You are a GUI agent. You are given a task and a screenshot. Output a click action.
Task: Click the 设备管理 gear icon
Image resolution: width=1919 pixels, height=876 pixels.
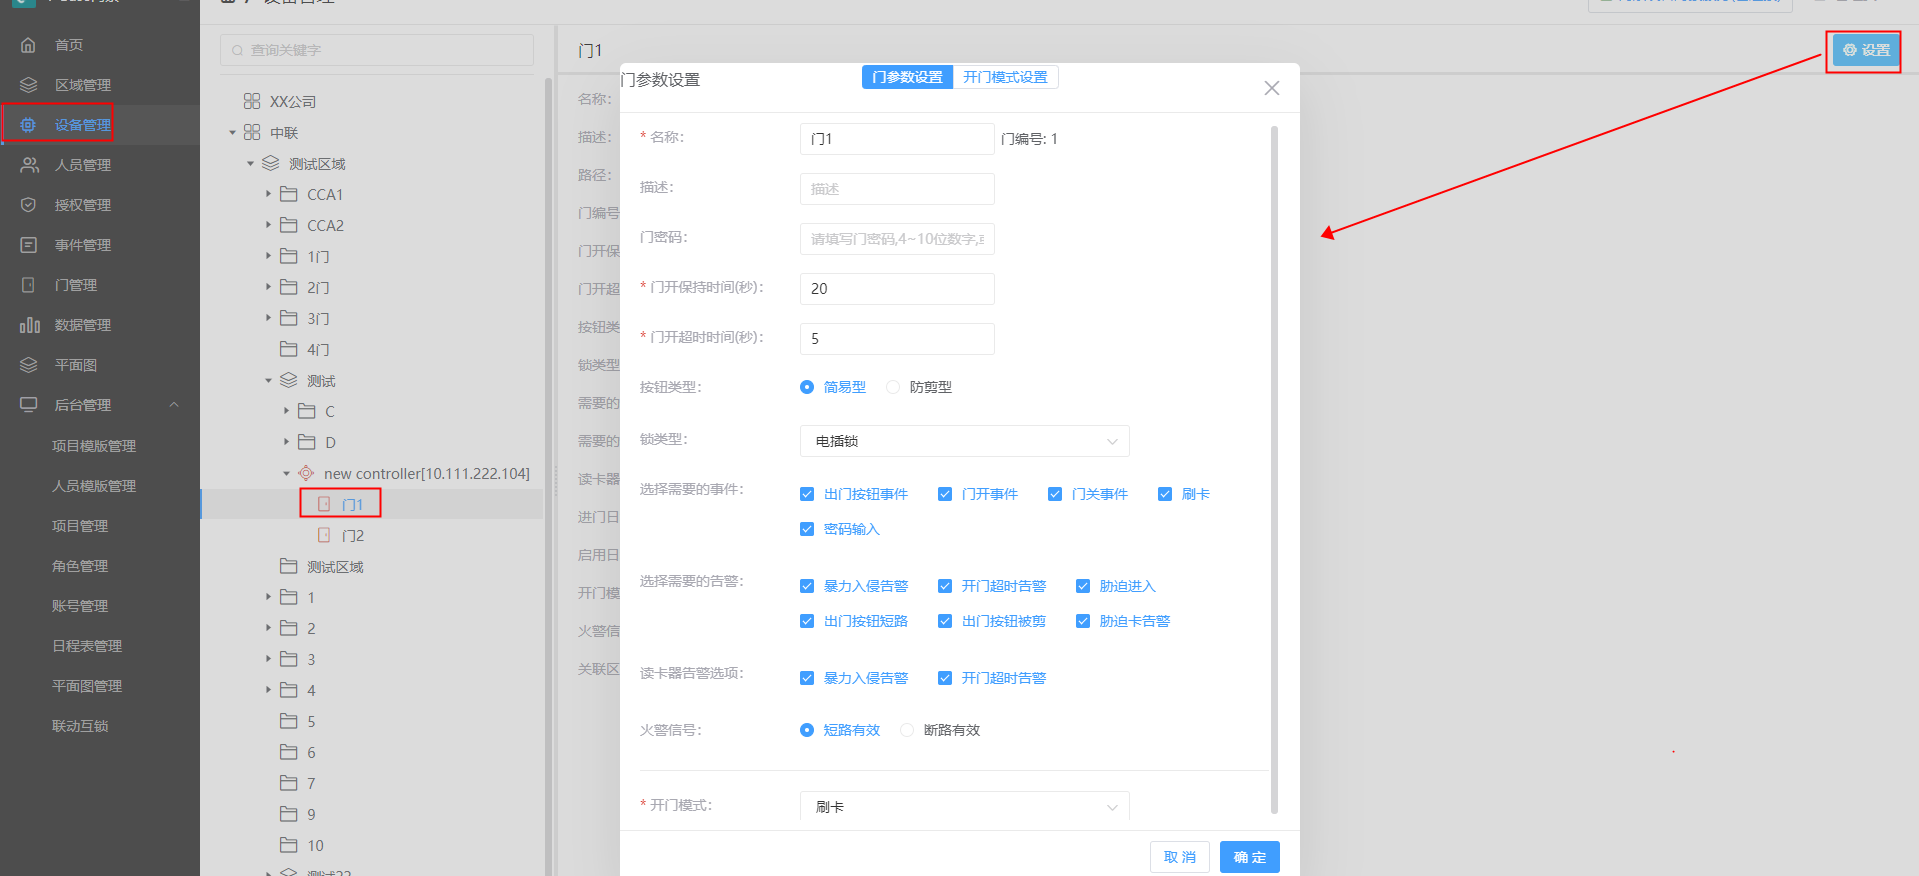coord(28,125)
